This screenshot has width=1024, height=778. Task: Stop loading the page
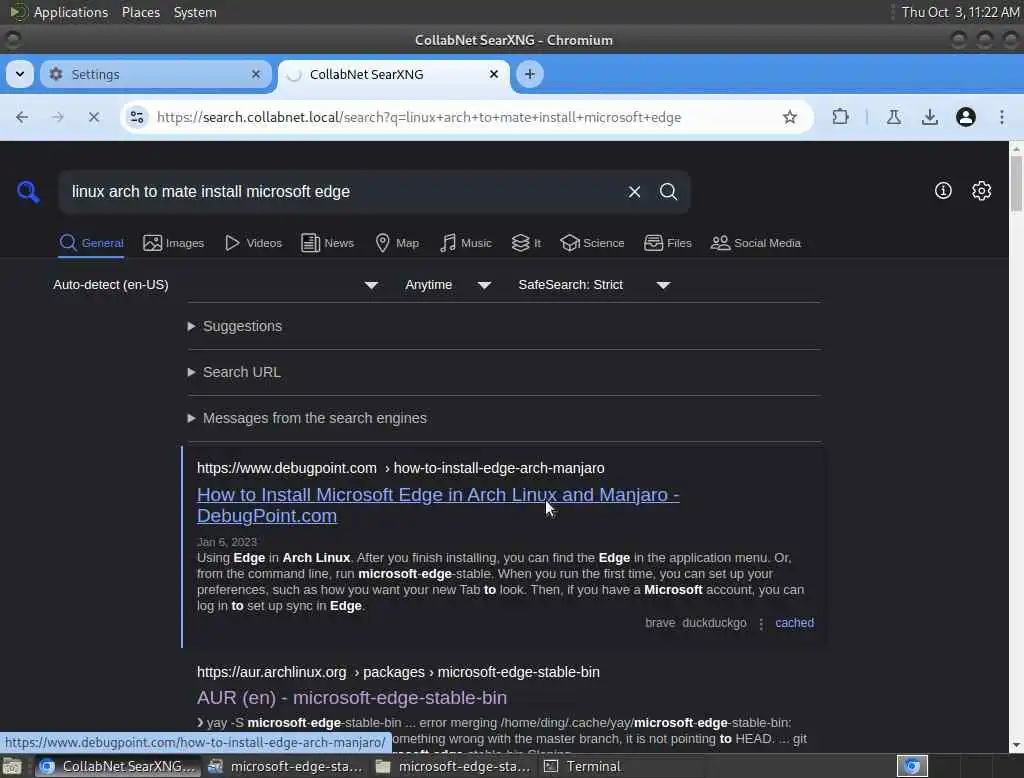click(x=93, y=117)
